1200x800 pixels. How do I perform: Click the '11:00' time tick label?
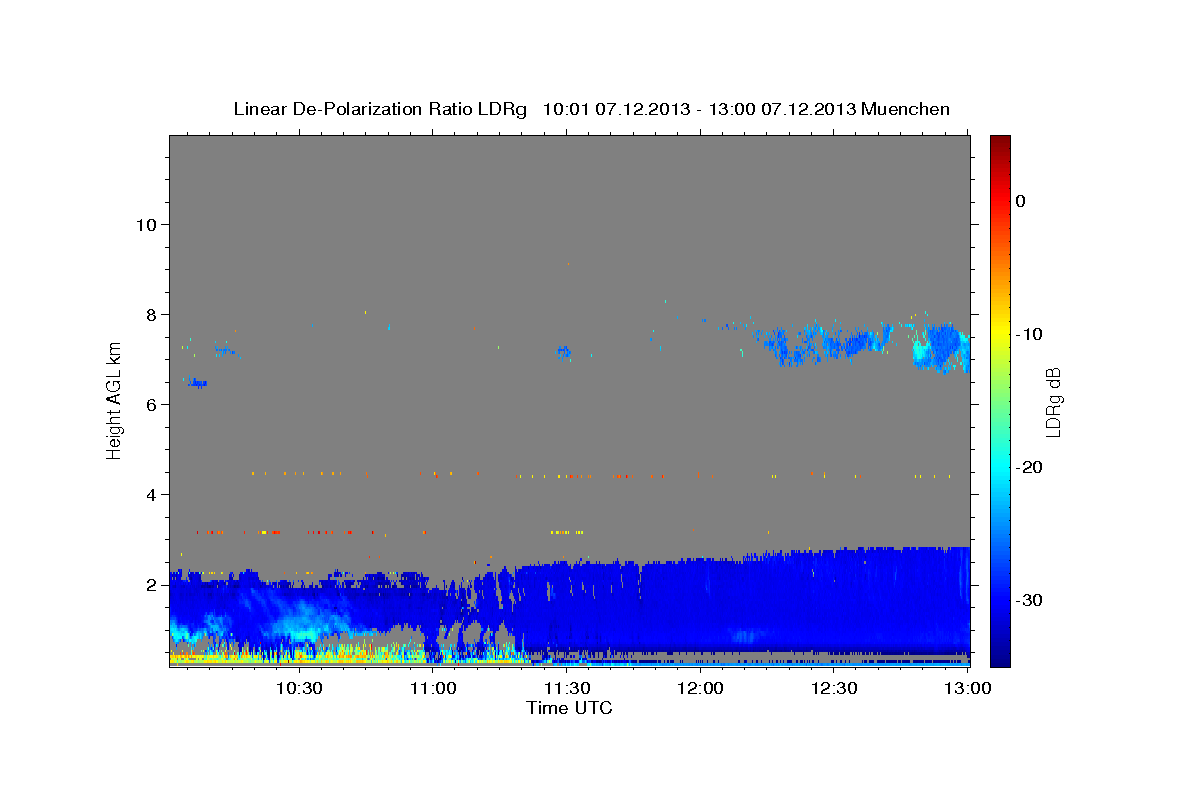432,688
